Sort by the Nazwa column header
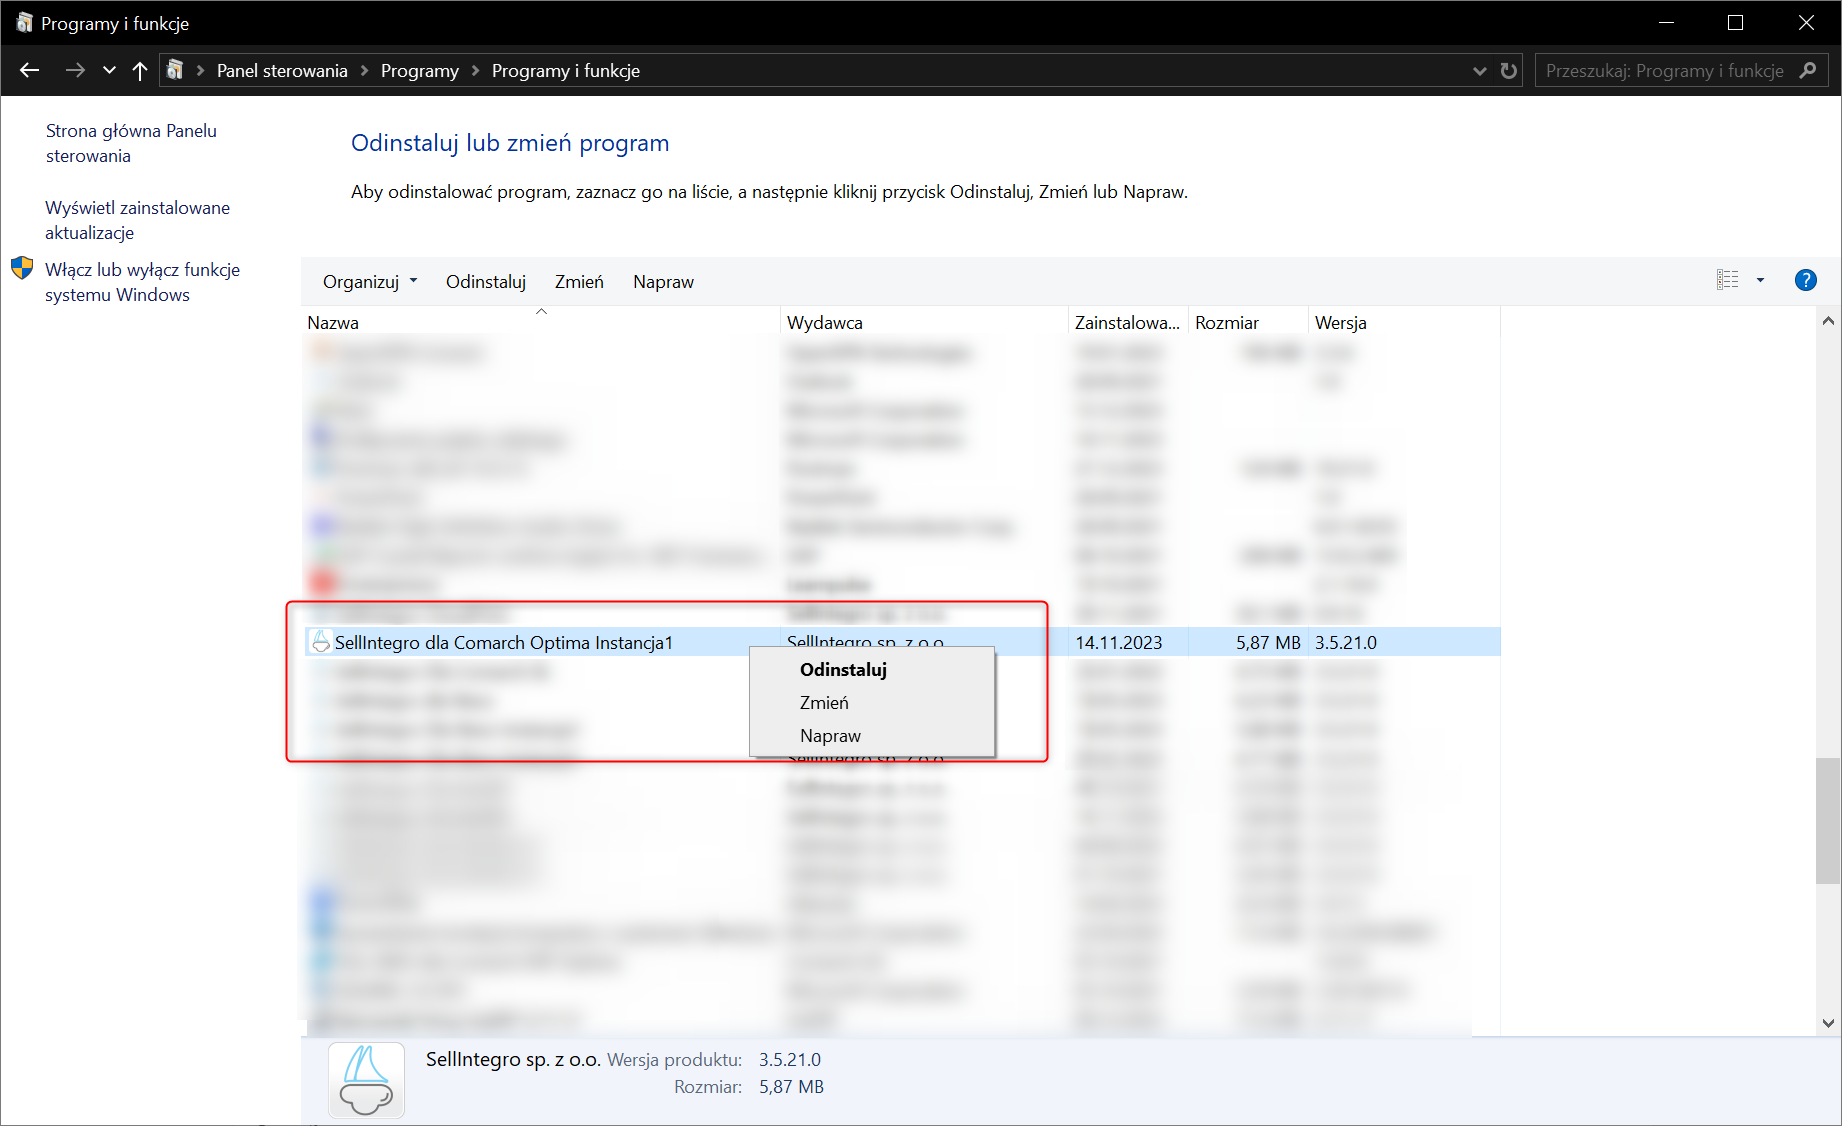Viewport: 1842px width, 1126px height. (x=540, y=322)
